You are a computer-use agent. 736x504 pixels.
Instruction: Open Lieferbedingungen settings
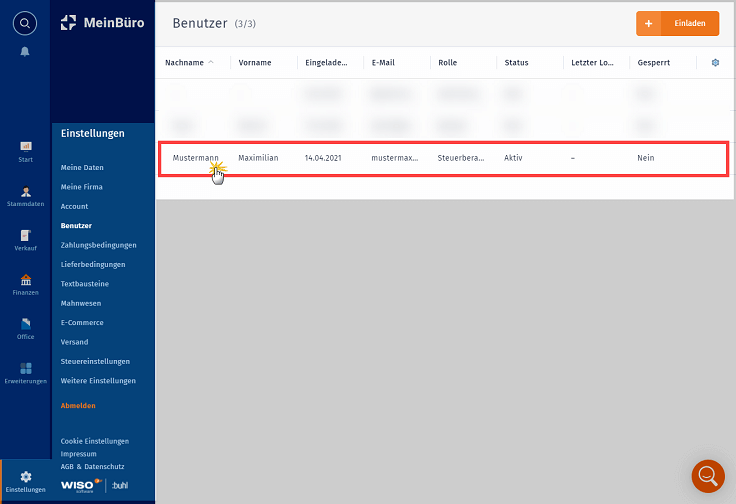(93, 265)
